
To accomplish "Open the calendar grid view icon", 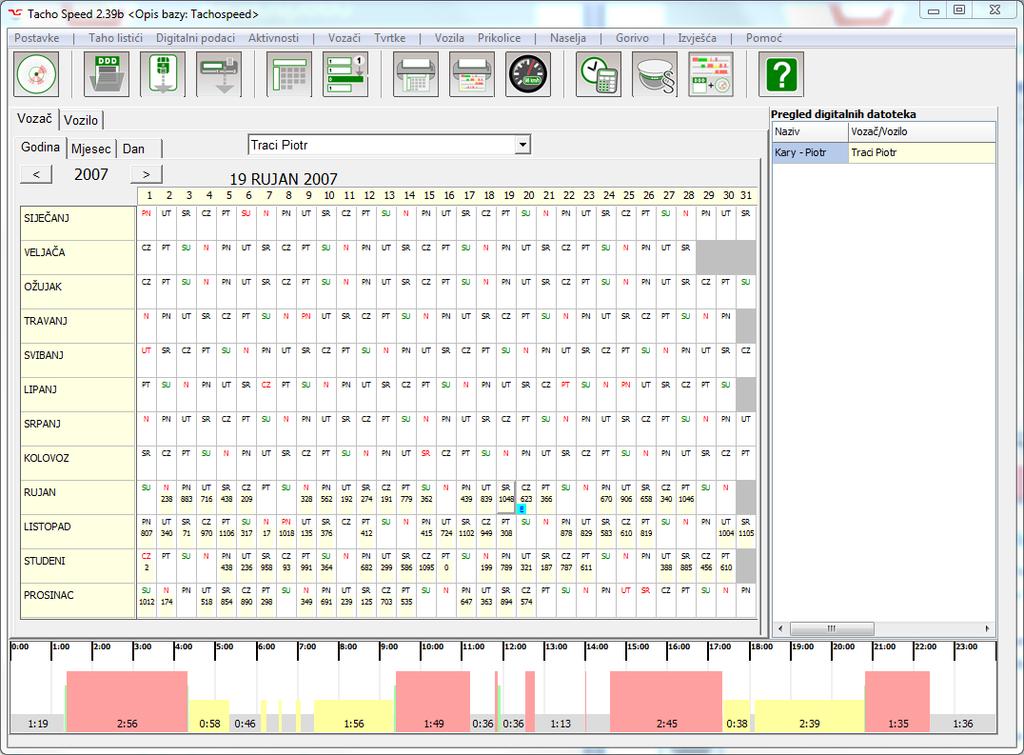I will (289, 74).
